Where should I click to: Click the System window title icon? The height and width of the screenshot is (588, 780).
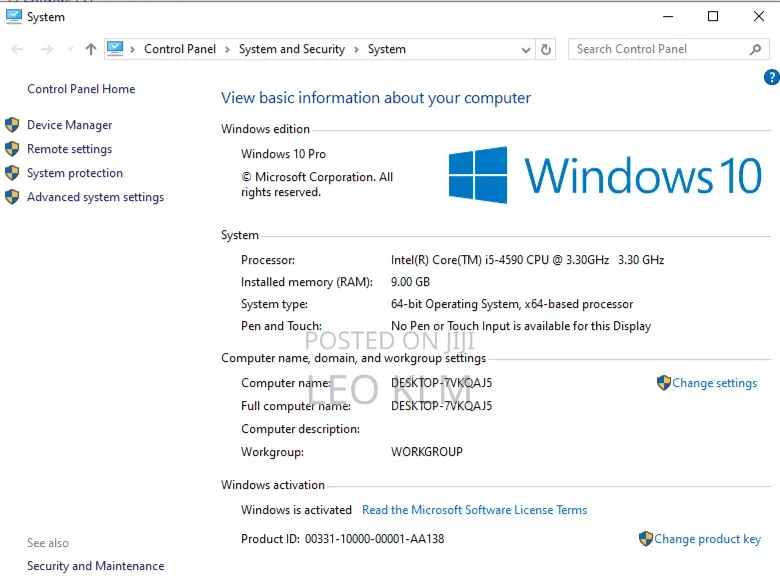(x=14, y=16)
